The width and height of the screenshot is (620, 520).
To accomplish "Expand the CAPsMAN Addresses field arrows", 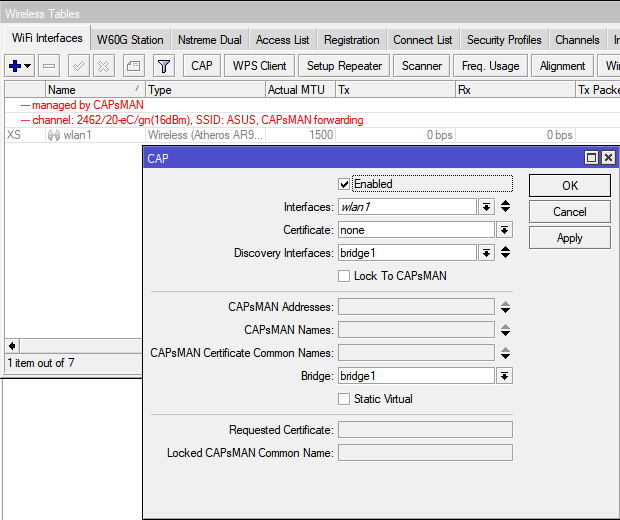I will [x=505, y=307].
